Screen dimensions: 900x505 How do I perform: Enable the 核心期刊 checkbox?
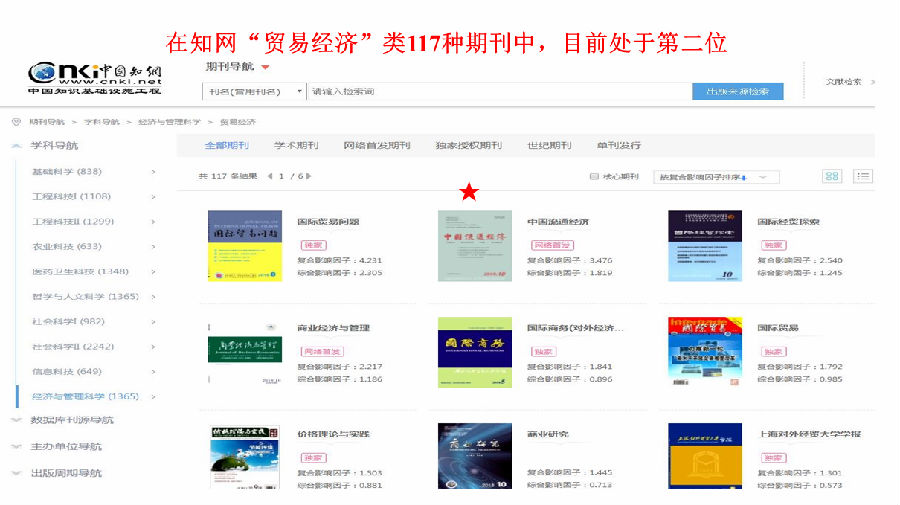click(x=594, y=177)
